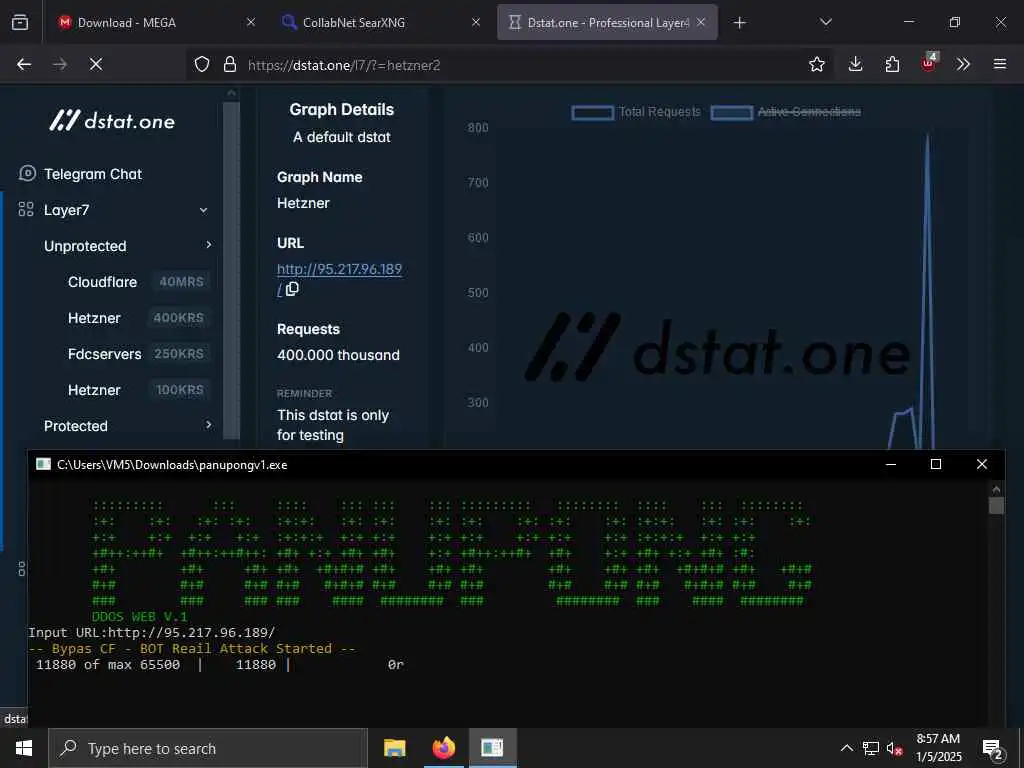This screenshot has width=1024, height=768.
Task: Close the Dstat.one tab
Action: (x=701, y=22)
